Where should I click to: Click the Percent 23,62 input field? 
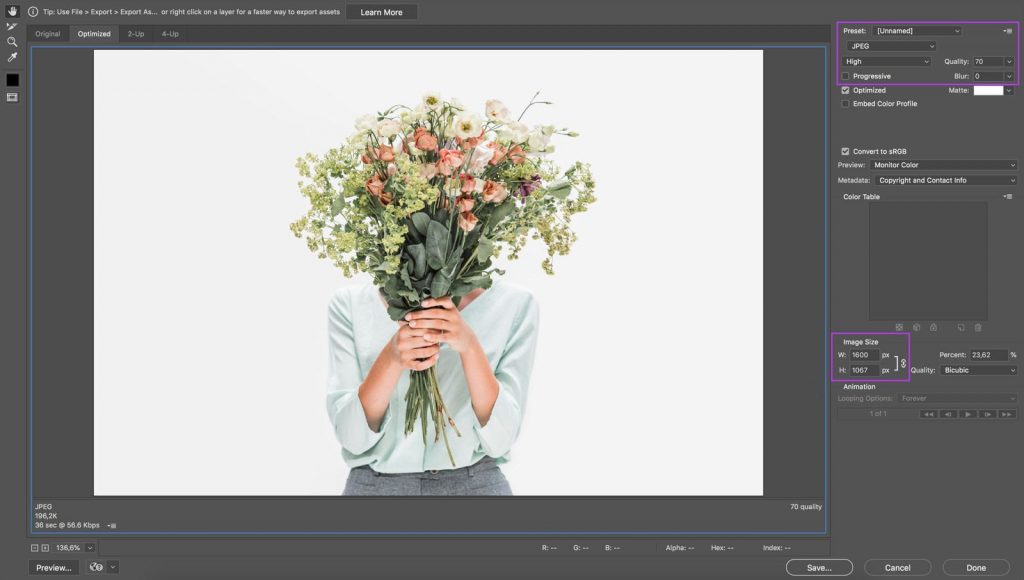[x=988, y=355]
